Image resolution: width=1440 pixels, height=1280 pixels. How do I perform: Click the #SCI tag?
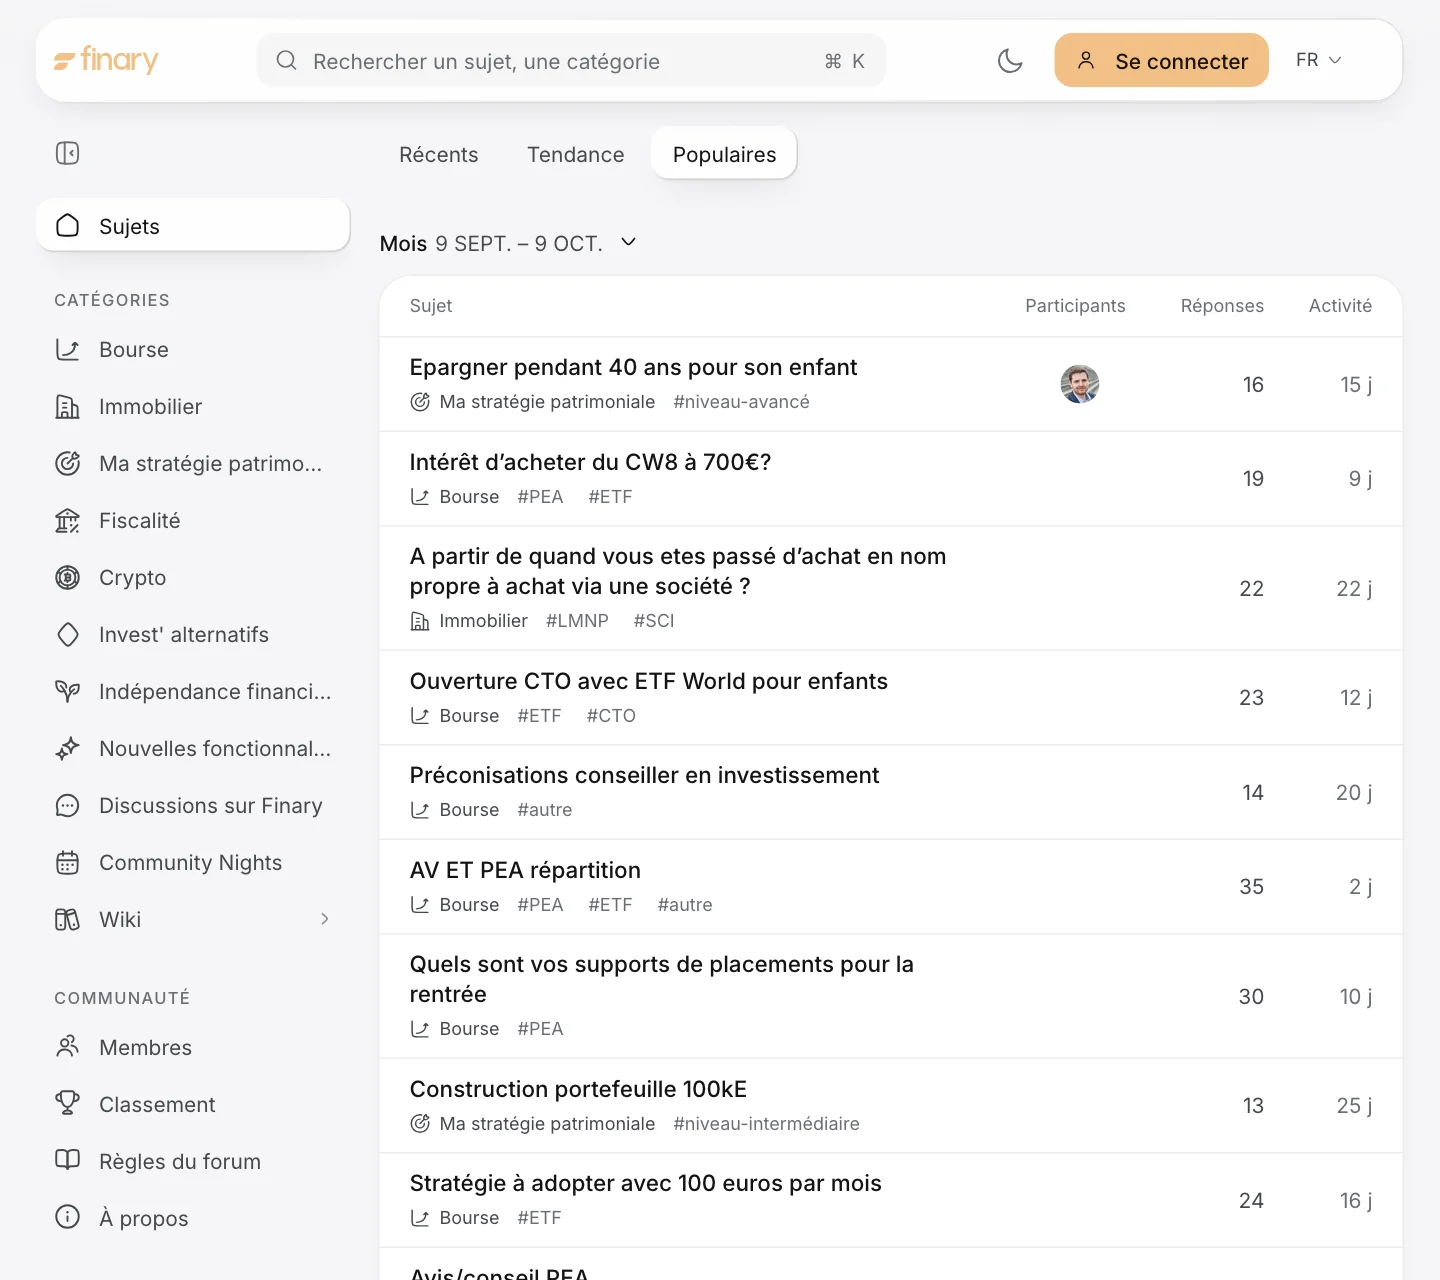click(654, 621)
